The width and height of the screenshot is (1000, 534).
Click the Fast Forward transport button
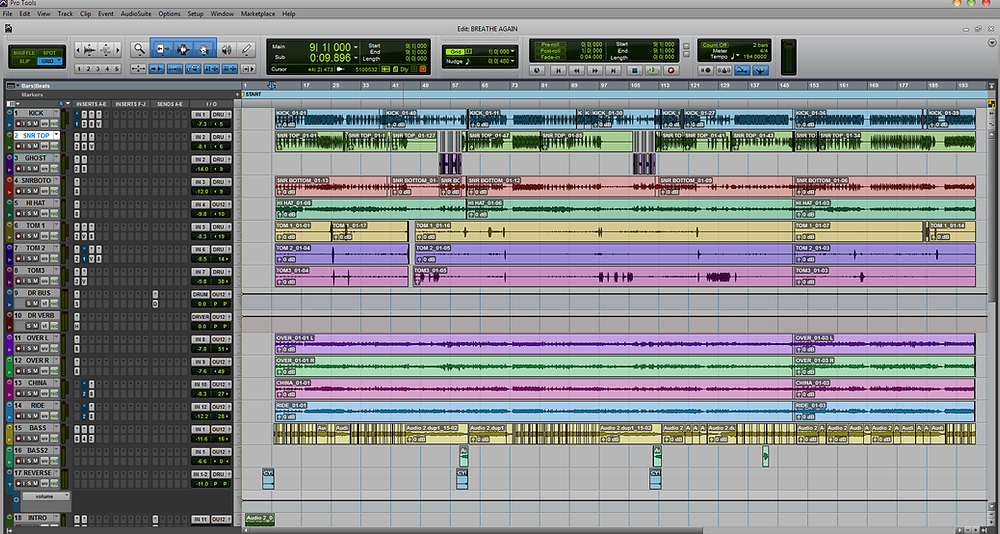pyautogui.click(x=595, y=70)
